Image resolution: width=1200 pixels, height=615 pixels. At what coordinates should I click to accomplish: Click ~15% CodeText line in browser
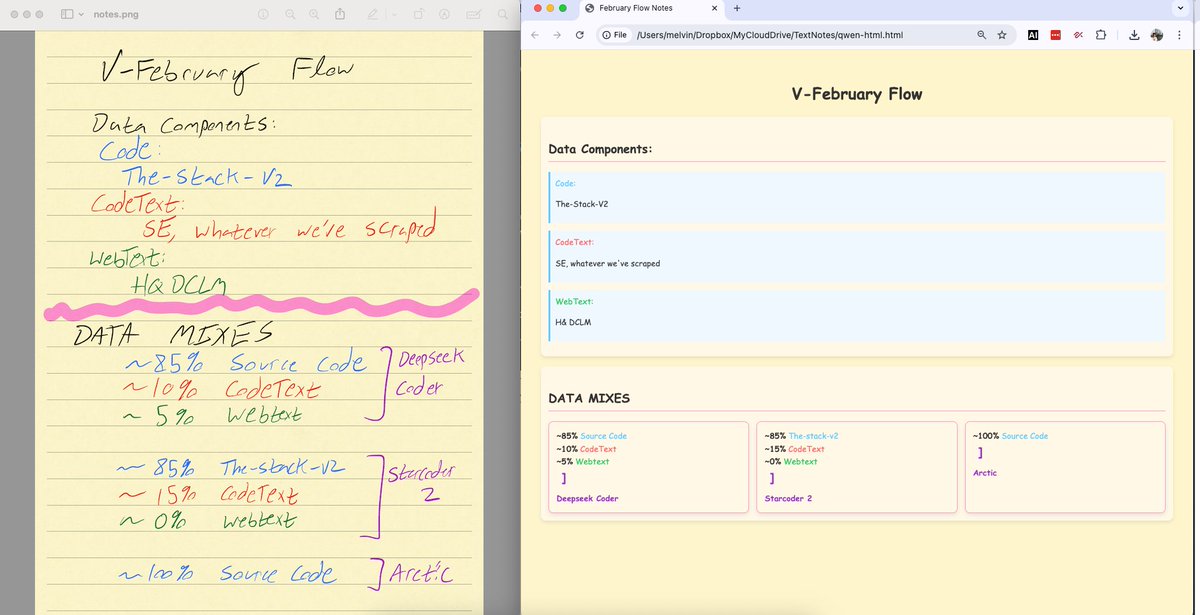(x=794, y=449)
